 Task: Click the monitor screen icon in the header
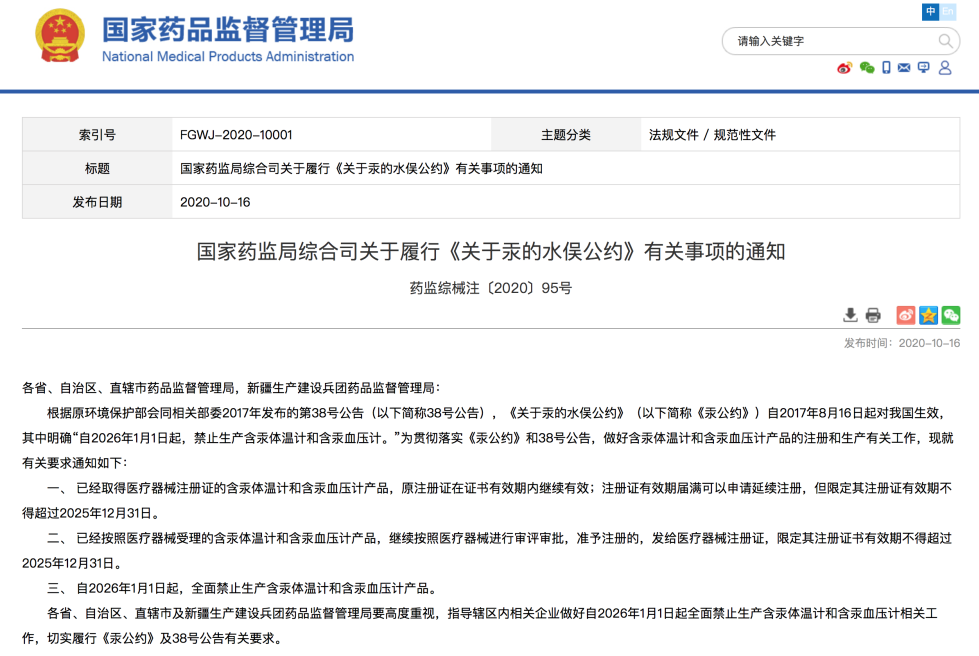pos(923,68)
